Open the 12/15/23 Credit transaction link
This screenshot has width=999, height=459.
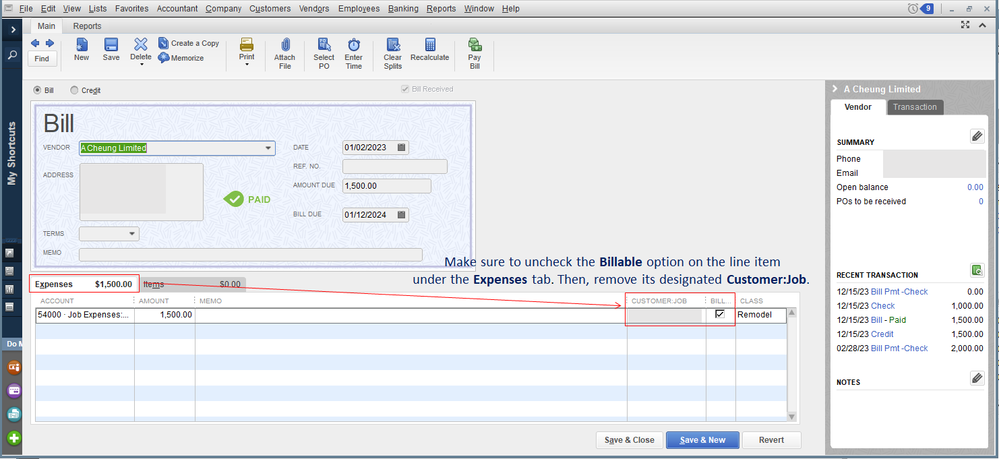click(882, 334)
